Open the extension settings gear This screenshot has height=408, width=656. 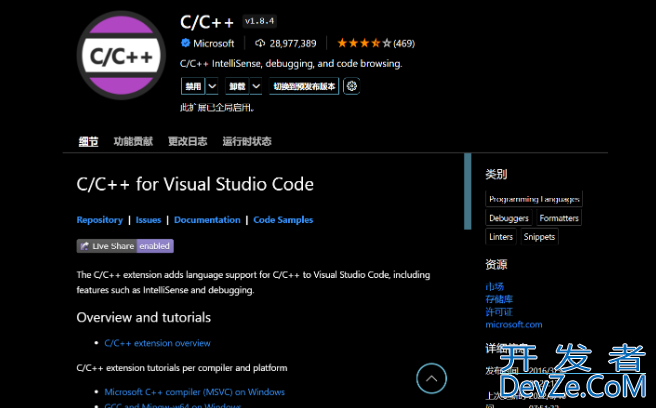click(351, 87)
